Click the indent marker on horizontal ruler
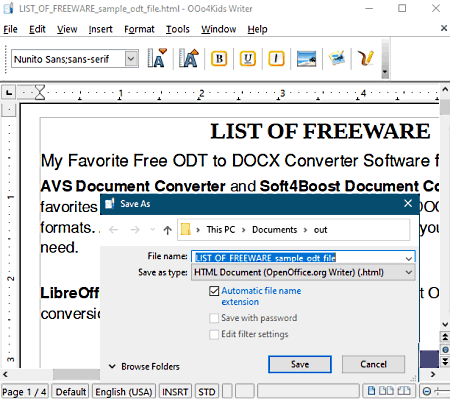The image size is (450, 399). click(x=40, y=92)
